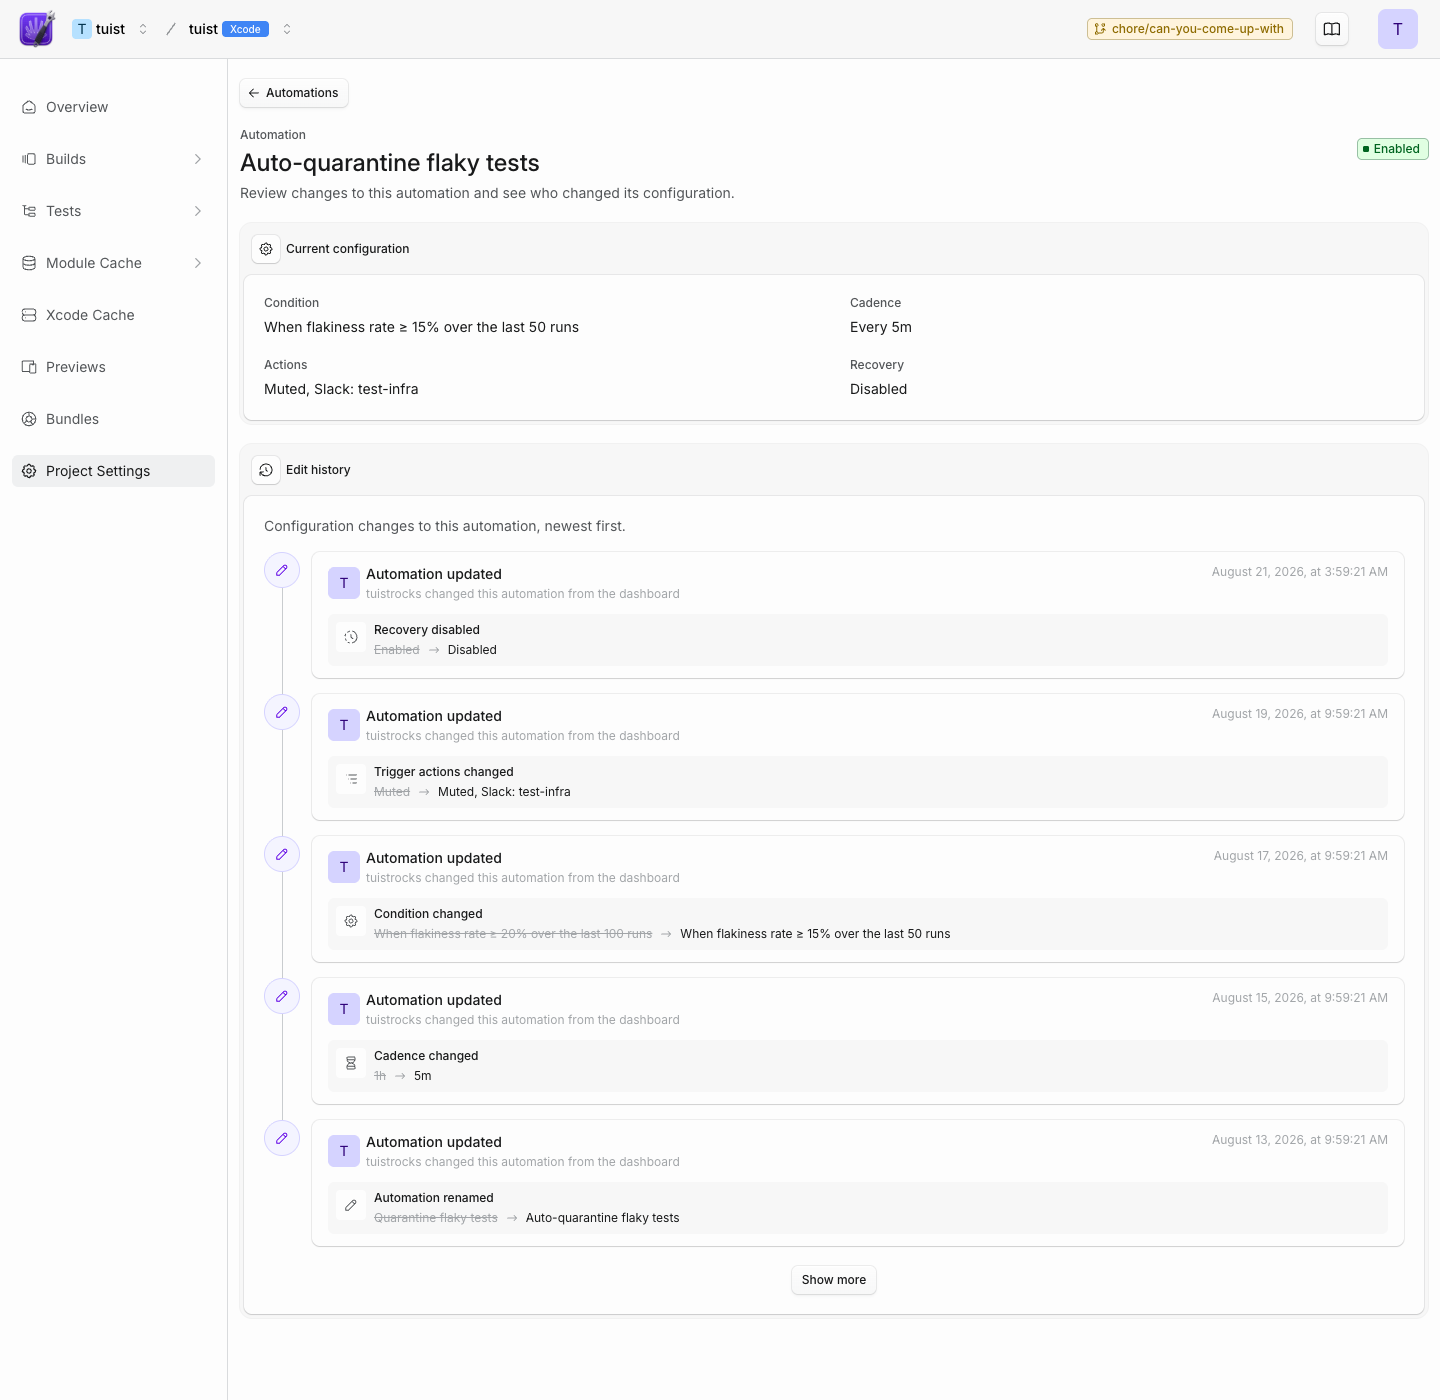Go to Overview page
1440x1400 pixels.
113,107
